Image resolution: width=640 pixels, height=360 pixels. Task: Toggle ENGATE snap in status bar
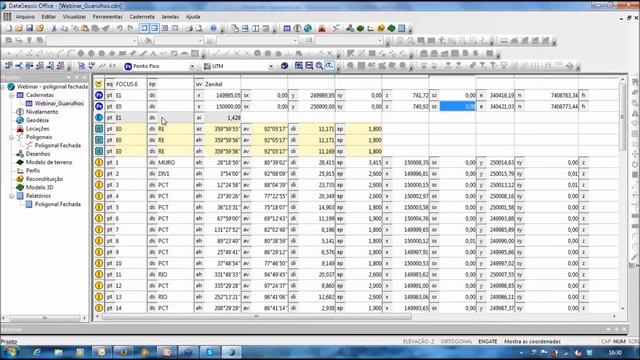(x=488, y=341)
